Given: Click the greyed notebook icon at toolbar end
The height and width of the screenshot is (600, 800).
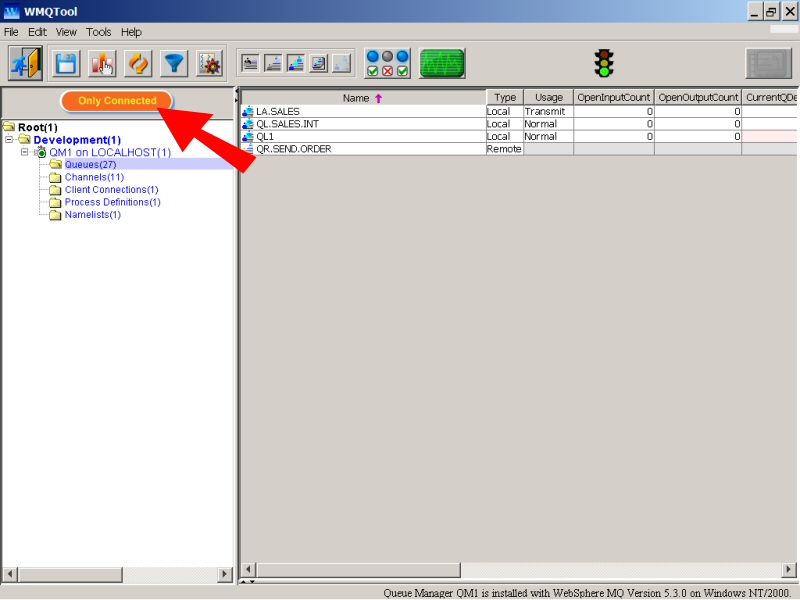Looking at the screenshot, I should 768,63.
